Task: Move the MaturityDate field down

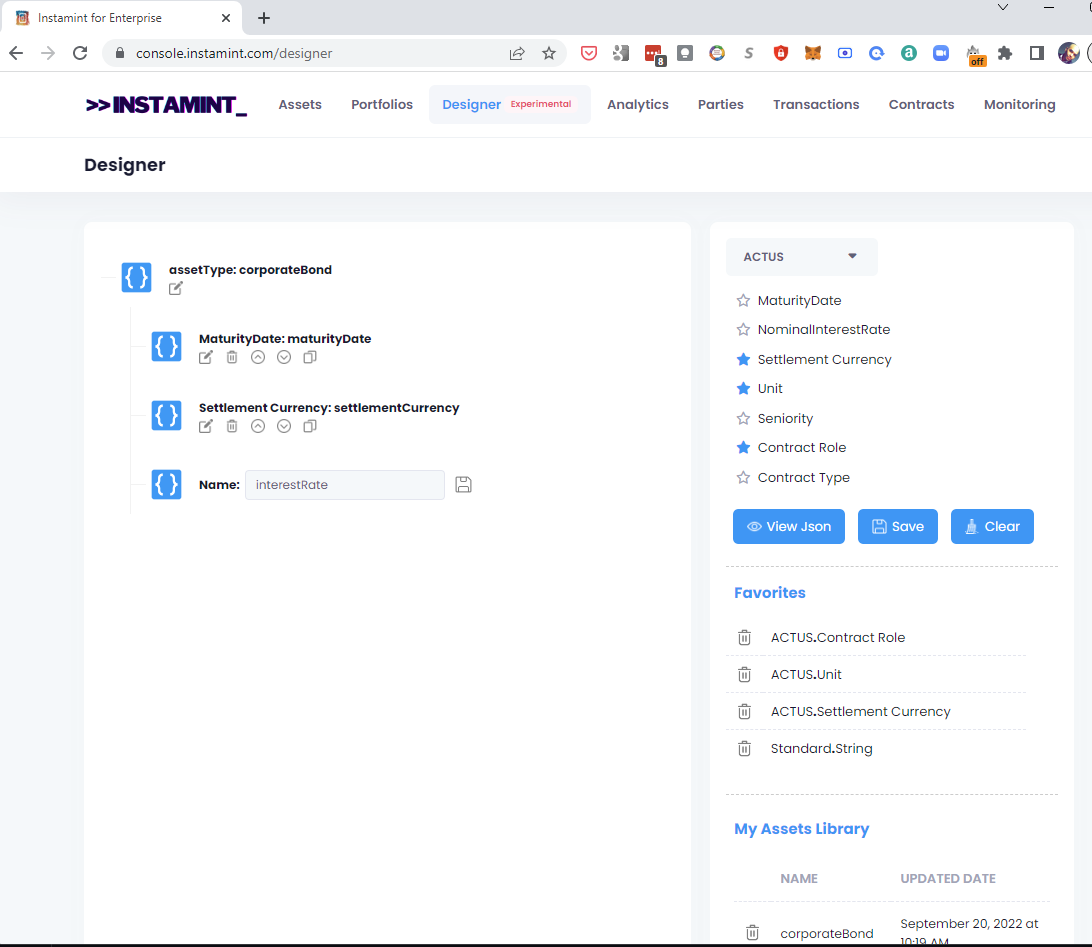Action: tap(284, 357)
